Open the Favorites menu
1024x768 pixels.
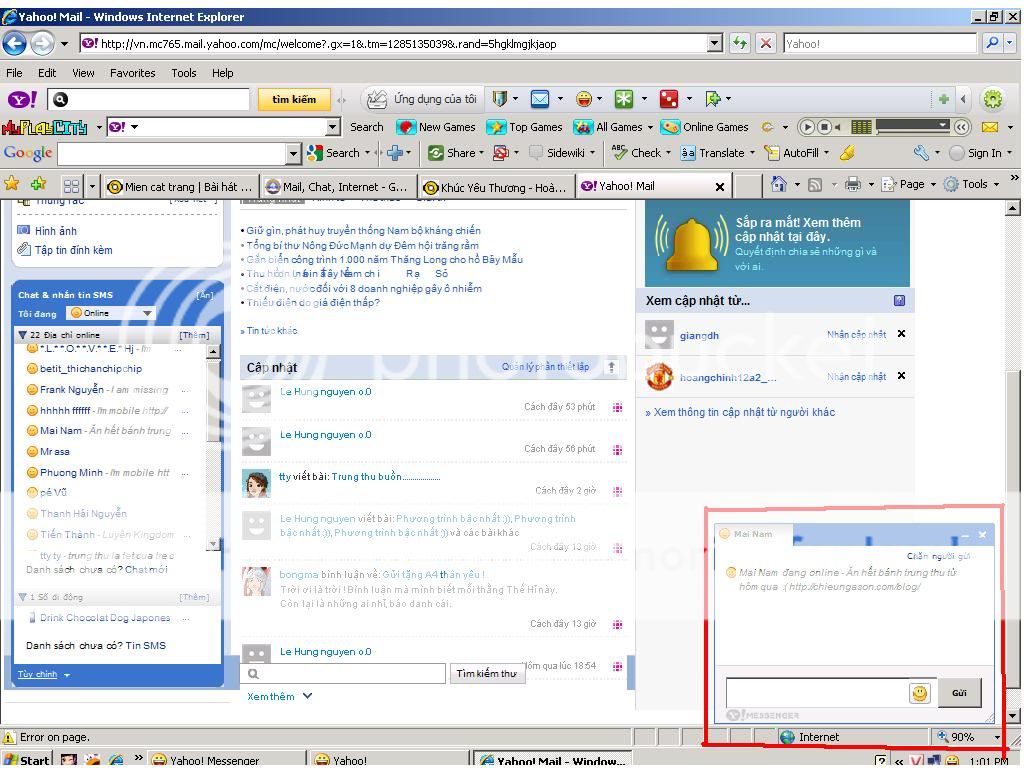(132, 73)
